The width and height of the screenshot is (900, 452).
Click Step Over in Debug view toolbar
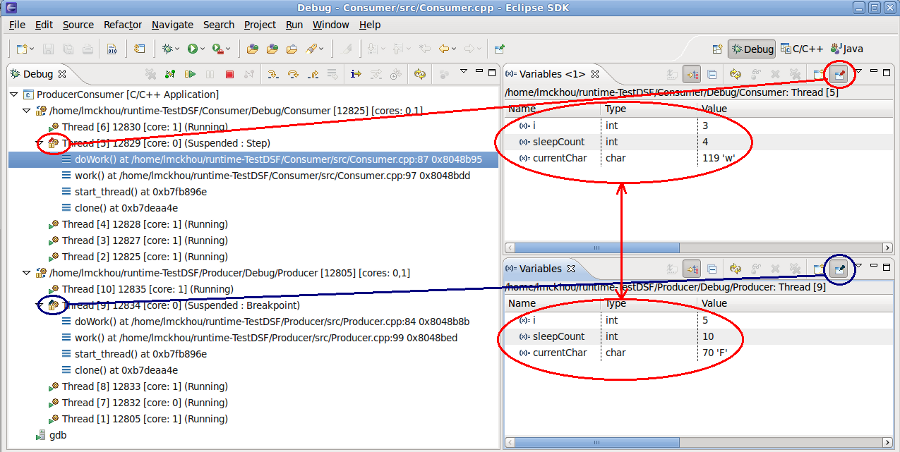293,74
